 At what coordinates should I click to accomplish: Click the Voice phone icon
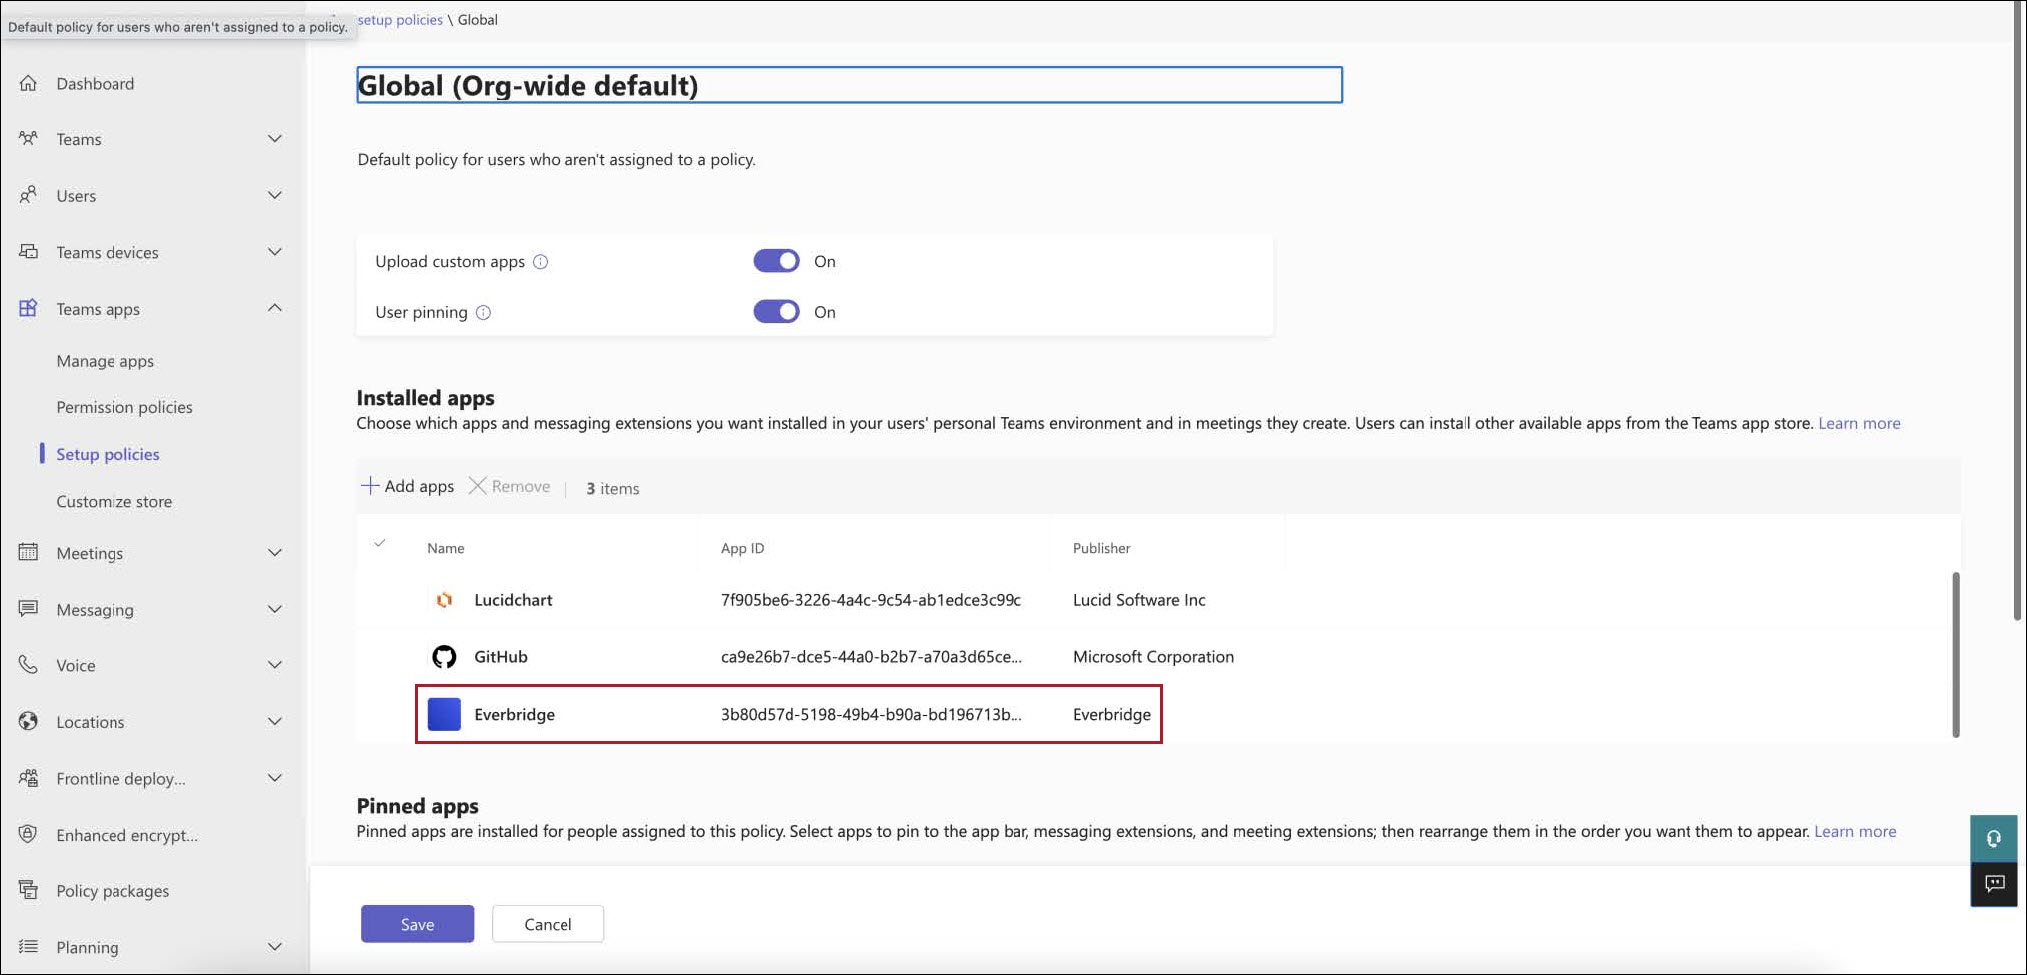click(x=28, y=665)
